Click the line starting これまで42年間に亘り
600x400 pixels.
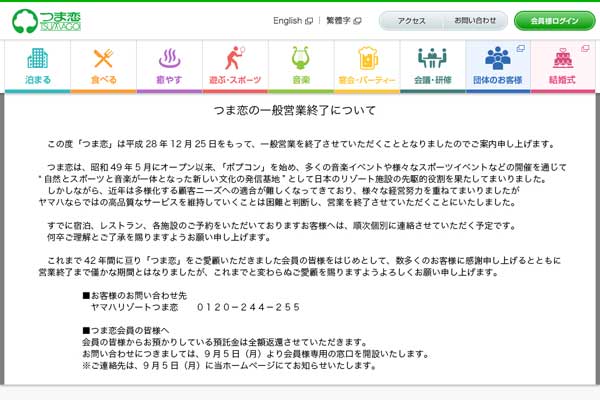tap(304, 261)
